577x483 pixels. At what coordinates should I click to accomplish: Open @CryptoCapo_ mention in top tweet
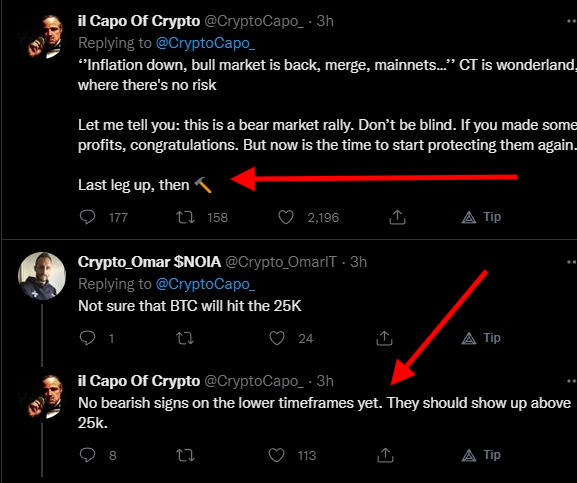[205, 43]
